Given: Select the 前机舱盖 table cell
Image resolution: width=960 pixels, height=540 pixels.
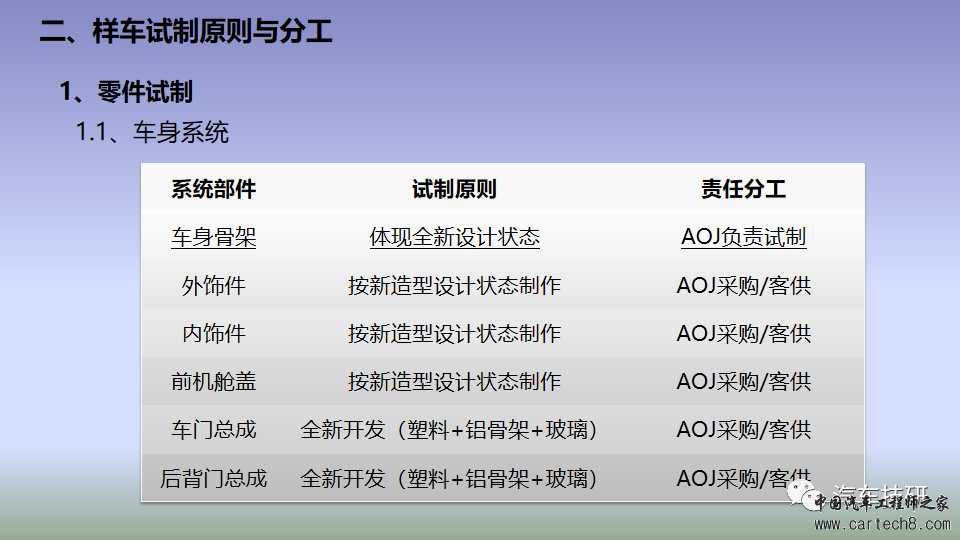Looking at the screenshot, I should click(x=214, y=382).
